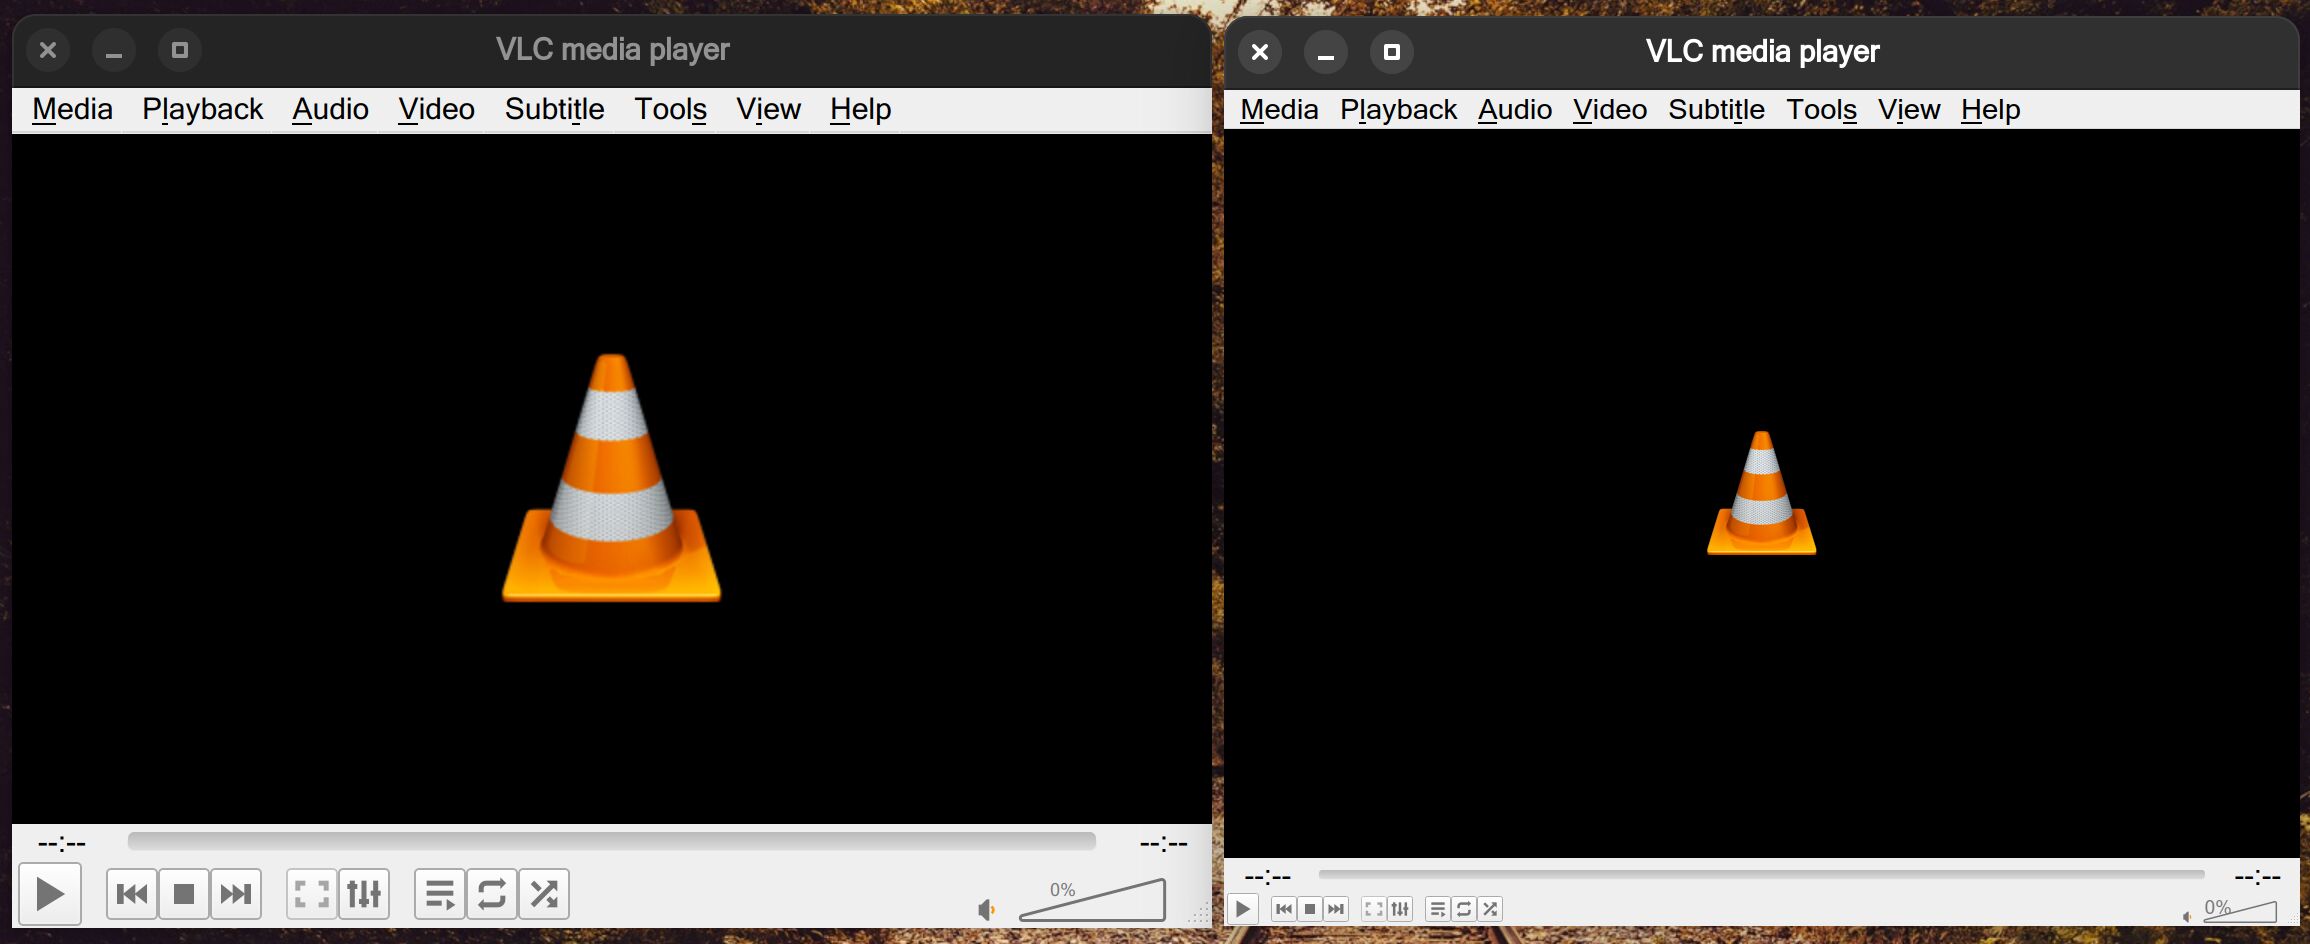Image resolution: width=2310 pixels, height=944 pixels.
Task: Click the seek bar in left VLC window
Action: [x=612, y=841]
